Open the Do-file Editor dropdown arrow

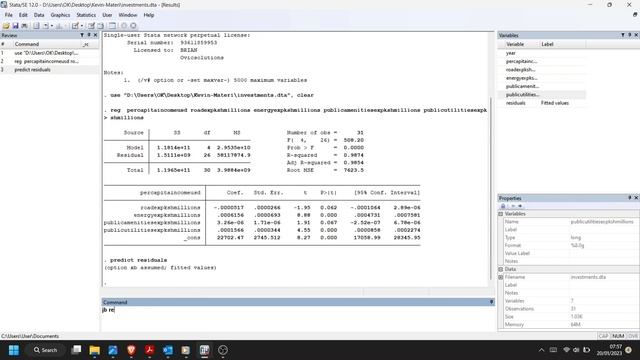82,26
